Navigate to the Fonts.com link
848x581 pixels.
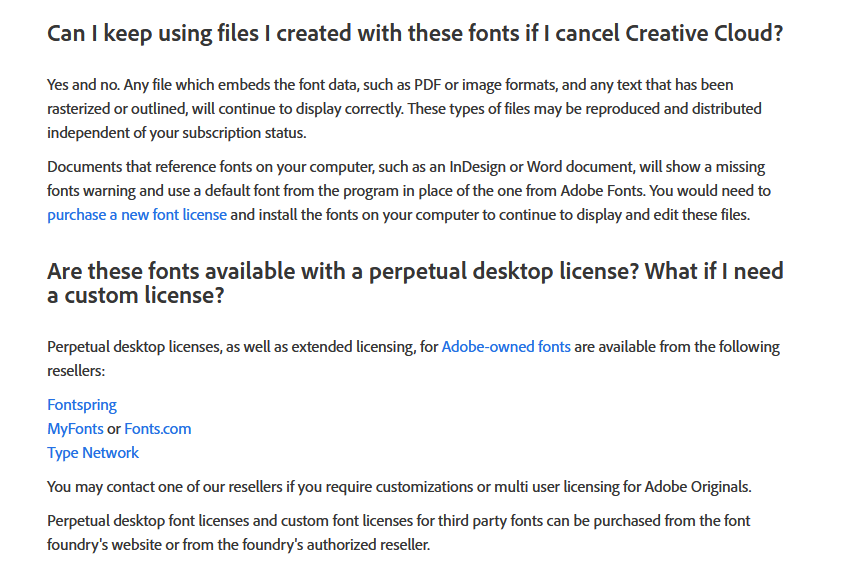pyautogui.click(x=157, y=428)
